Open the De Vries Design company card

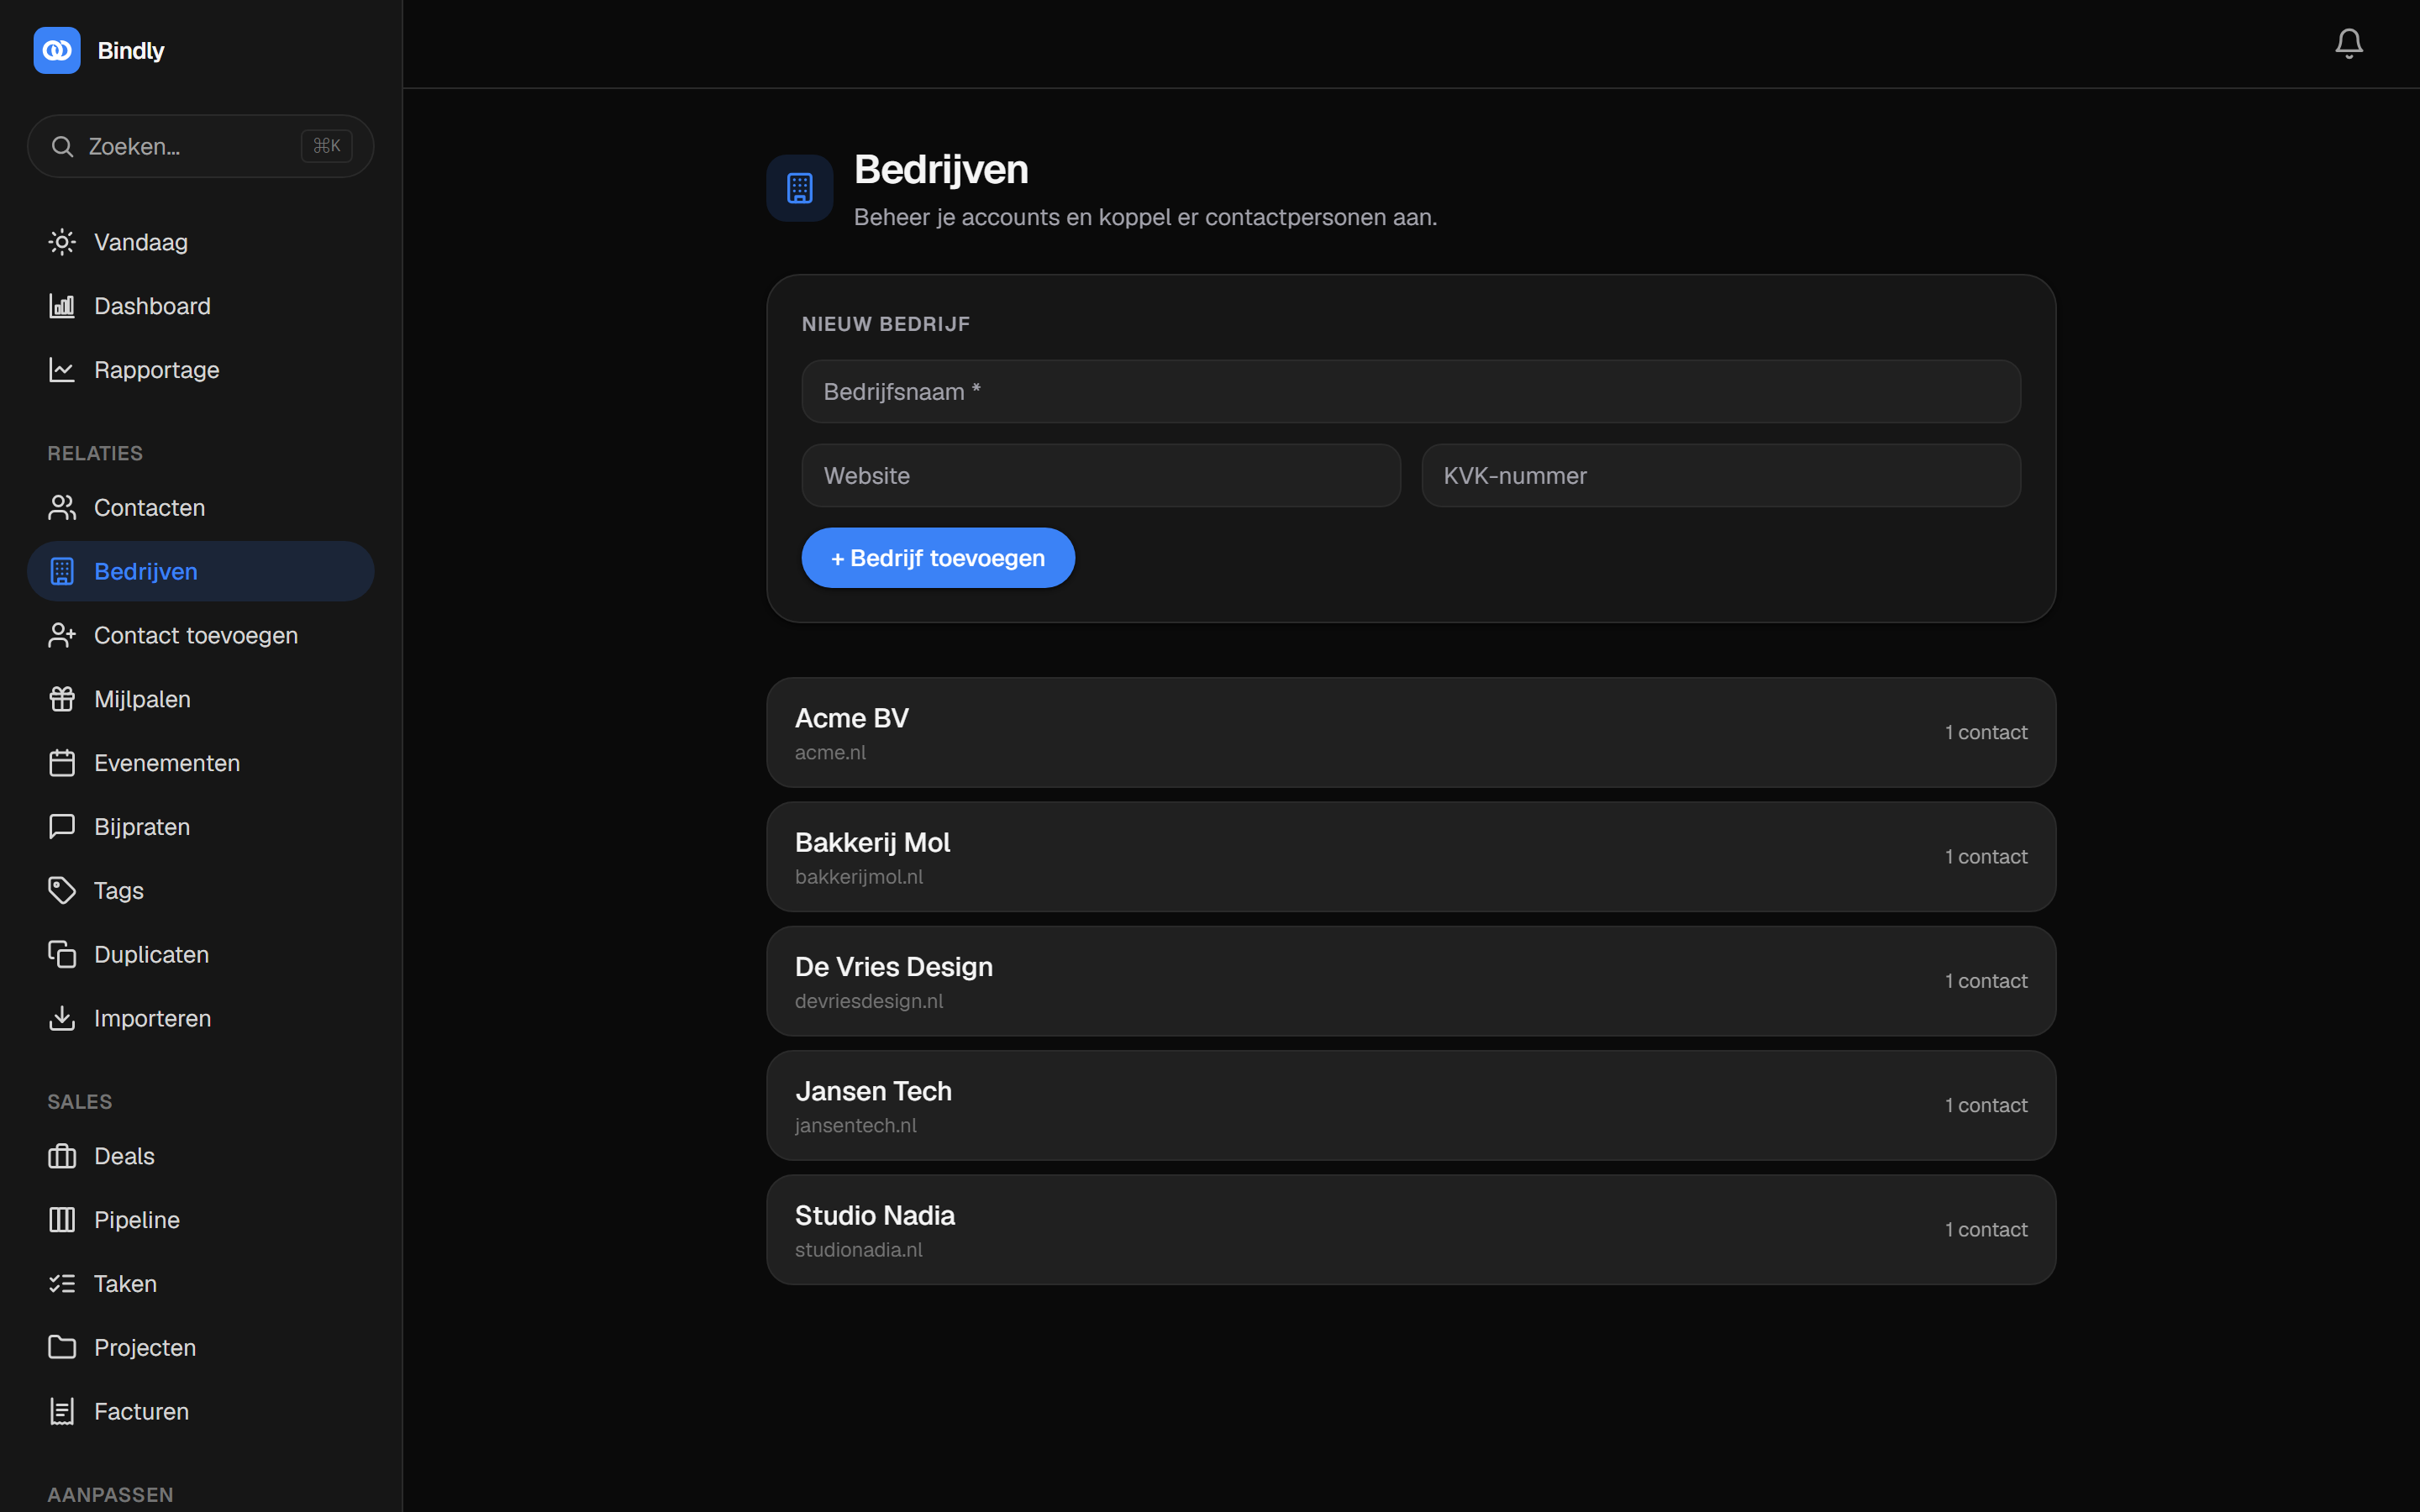pos(1411,981)
